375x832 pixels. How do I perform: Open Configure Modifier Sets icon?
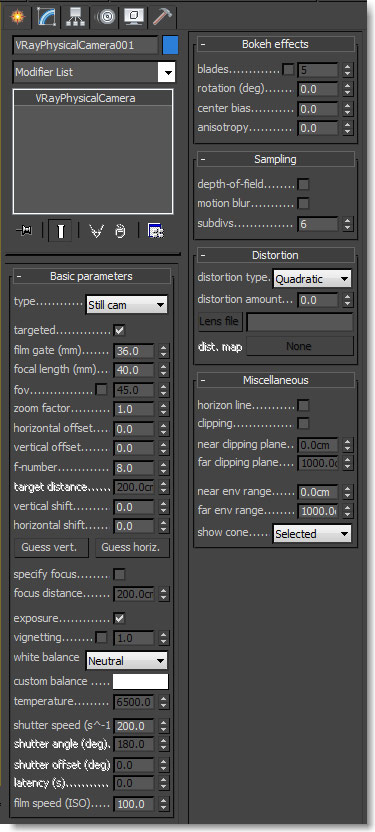click(x=156, y=231)
